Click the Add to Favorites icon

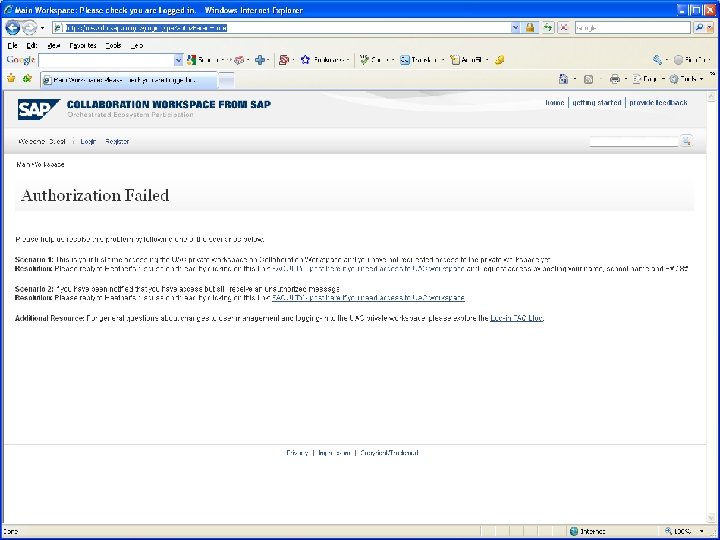tap(28, 79)
